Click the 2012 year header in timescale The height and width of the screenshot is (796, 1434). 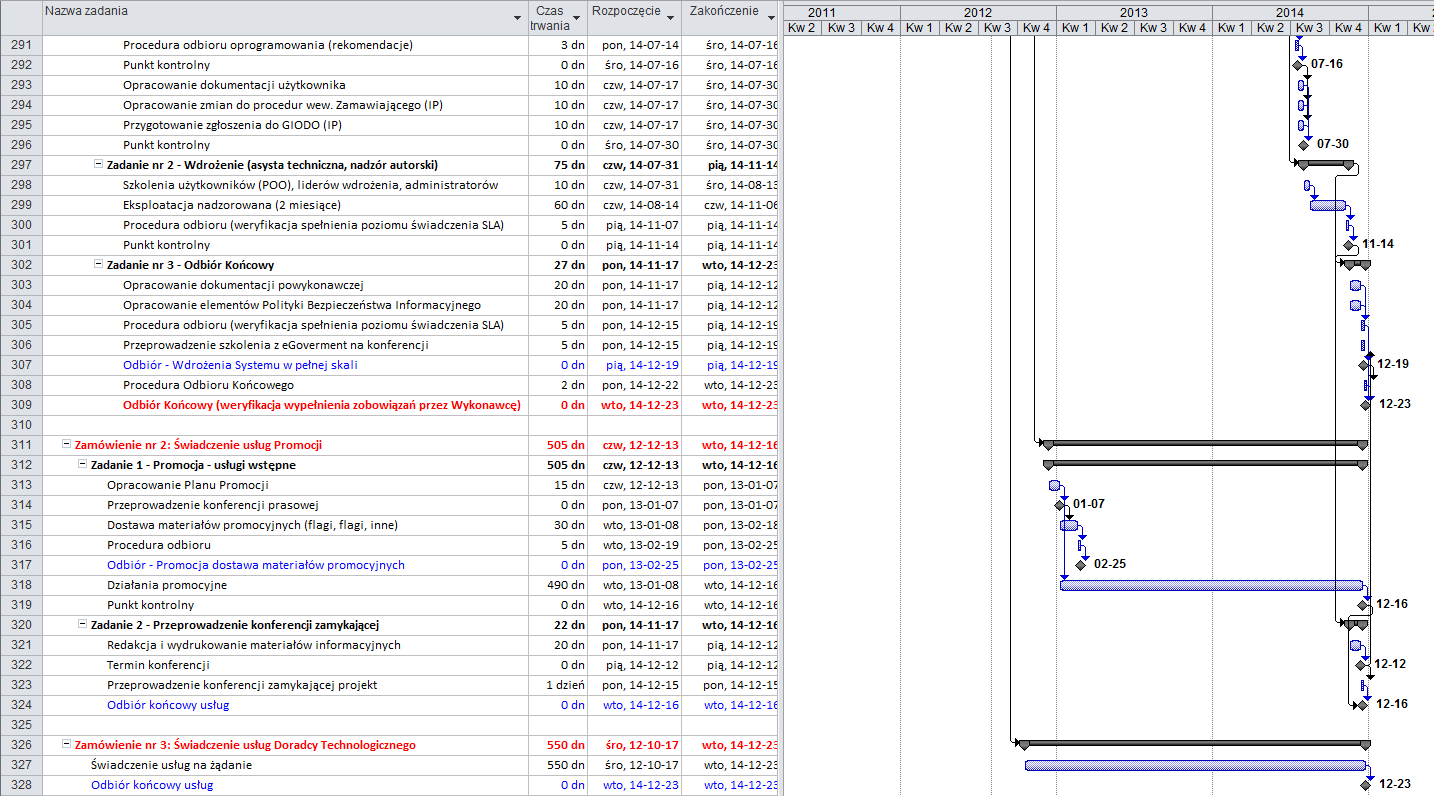pos(978,12)
